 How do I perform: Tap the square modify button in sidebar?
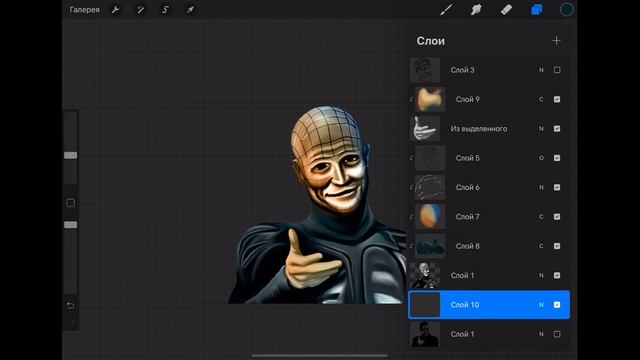tap(70, 203)
